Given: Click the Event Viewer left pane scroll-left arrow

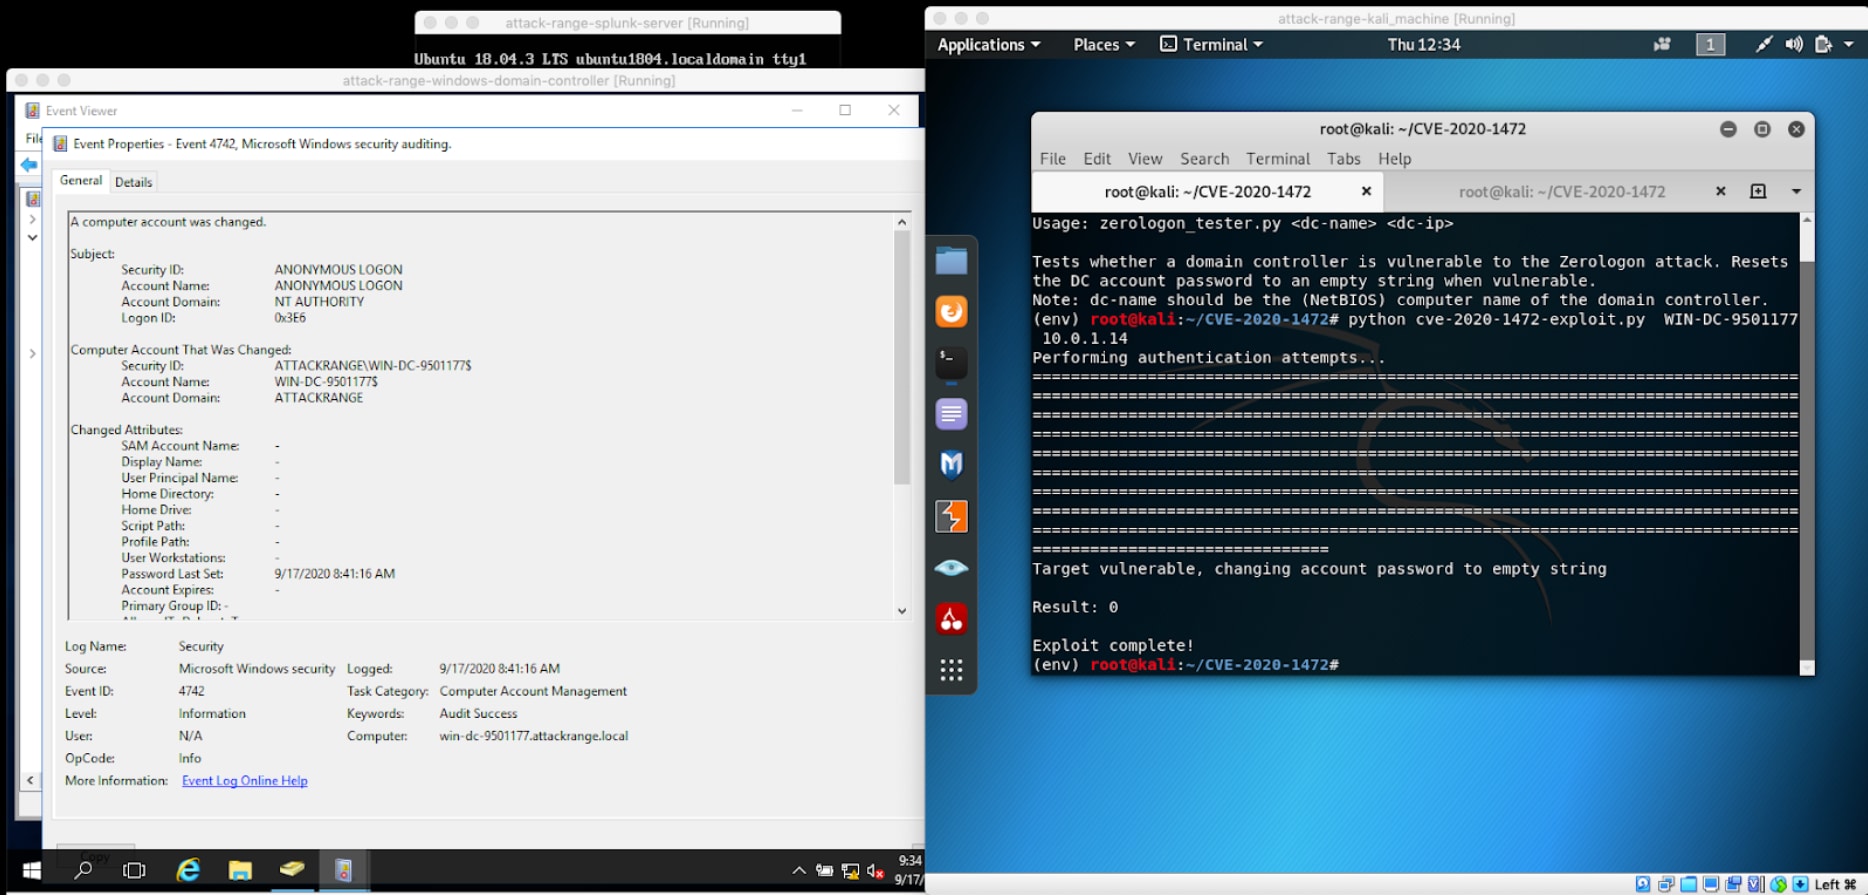Looking at the screenshot, I should coord(30,780).
